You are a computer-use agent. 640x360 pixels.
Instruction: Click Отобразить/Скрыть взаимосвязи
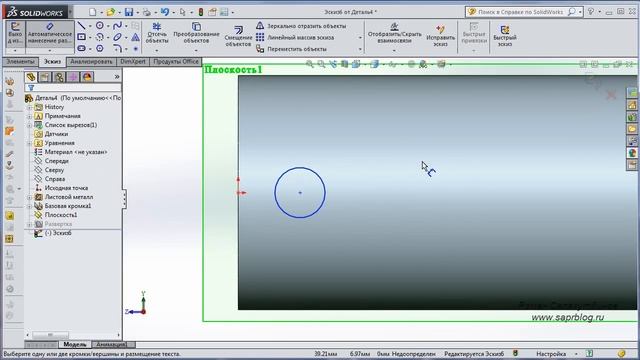tap(394, 33)
